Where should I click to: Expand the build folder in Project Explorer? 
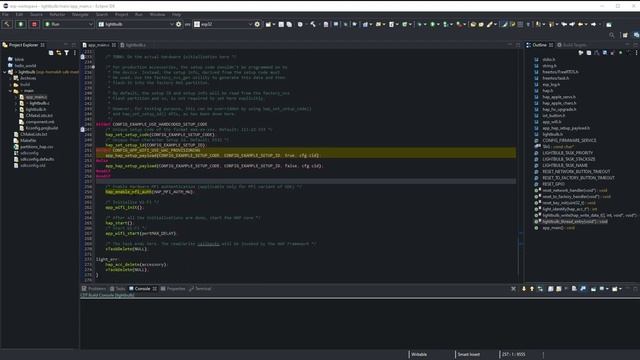pyautogui.click(x=11, y=85)
